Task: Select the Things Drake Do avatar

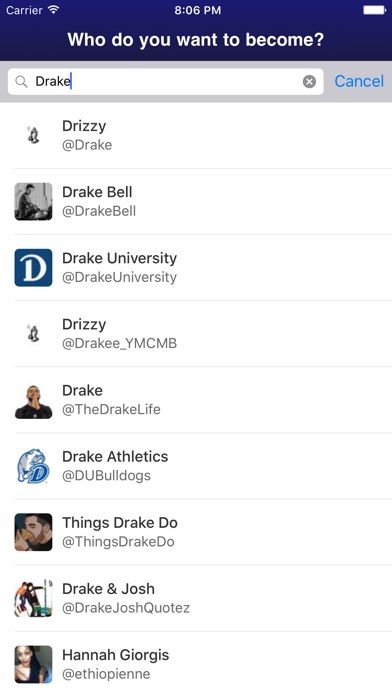Action: [x=33, y=532]
